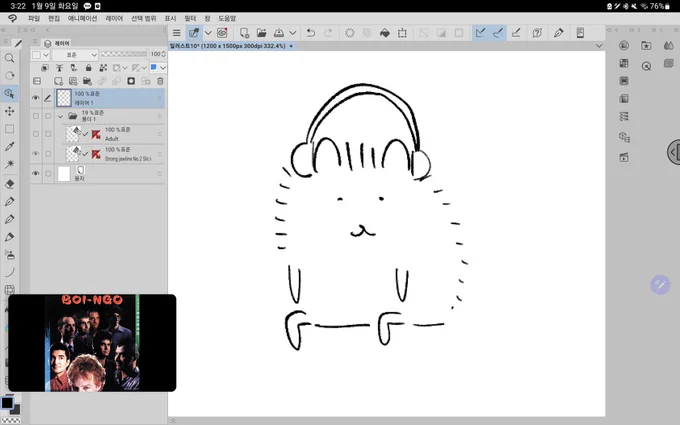
Task: Select the black foreground color swatch
Action: click(7, 403)
